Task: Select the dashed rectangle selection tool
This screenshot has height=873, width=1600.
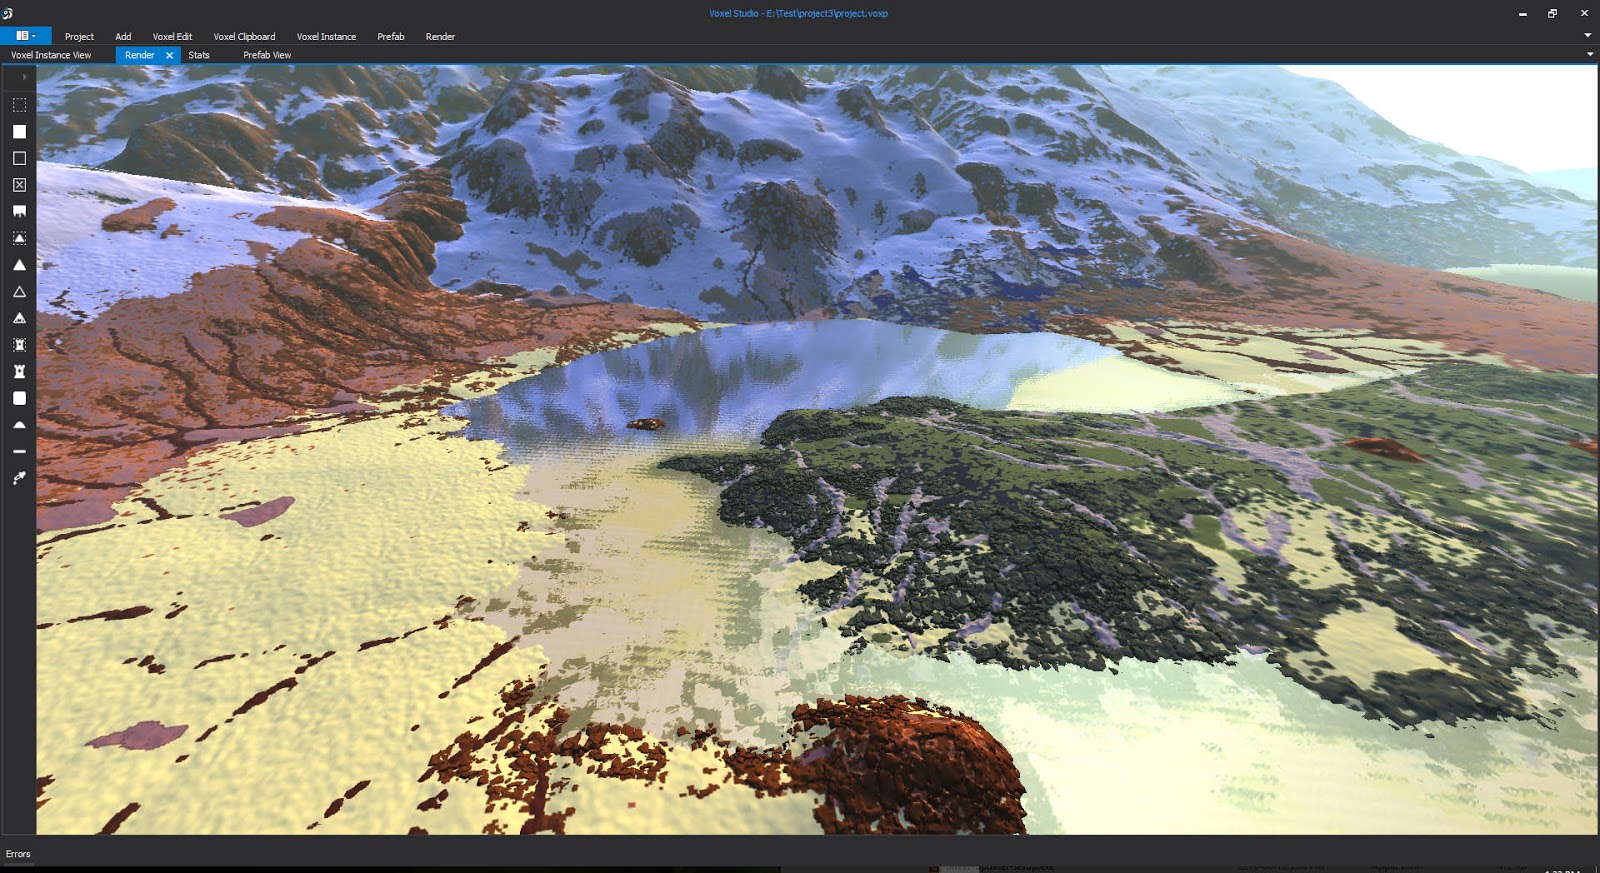Action: coord(19,105)
